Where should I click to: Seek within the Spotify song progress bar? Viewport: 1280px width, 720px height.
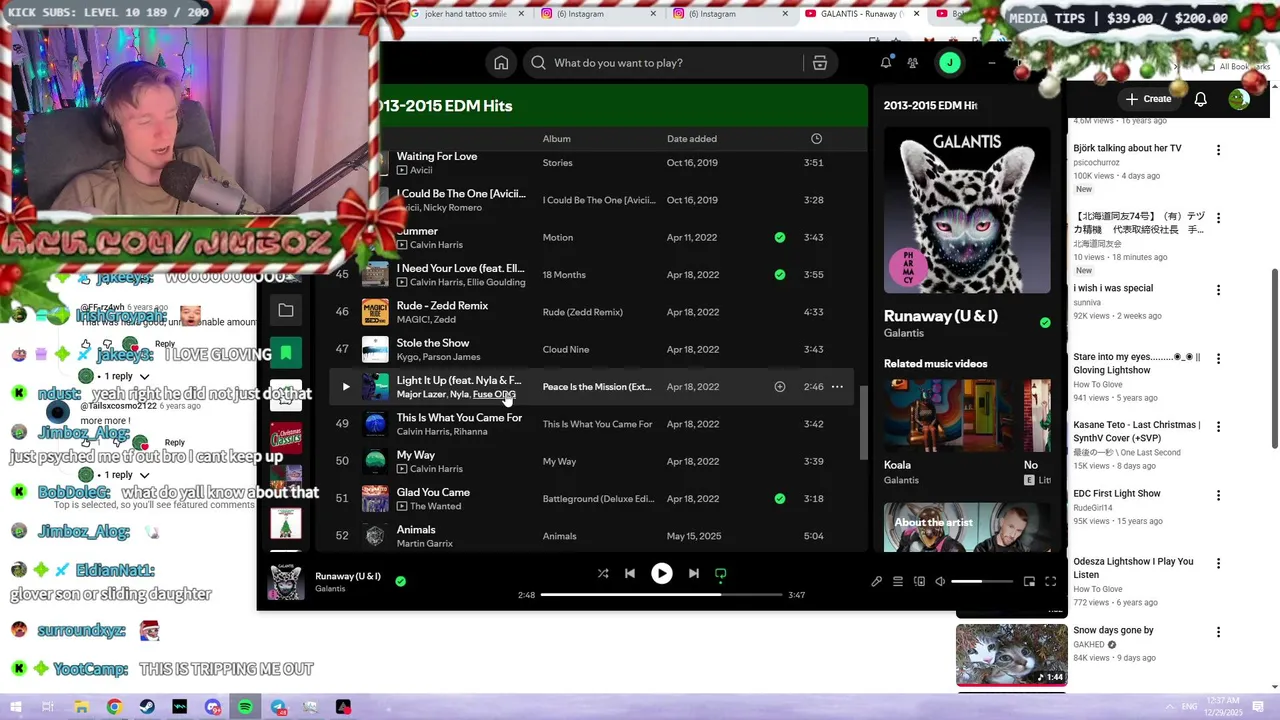662,595
